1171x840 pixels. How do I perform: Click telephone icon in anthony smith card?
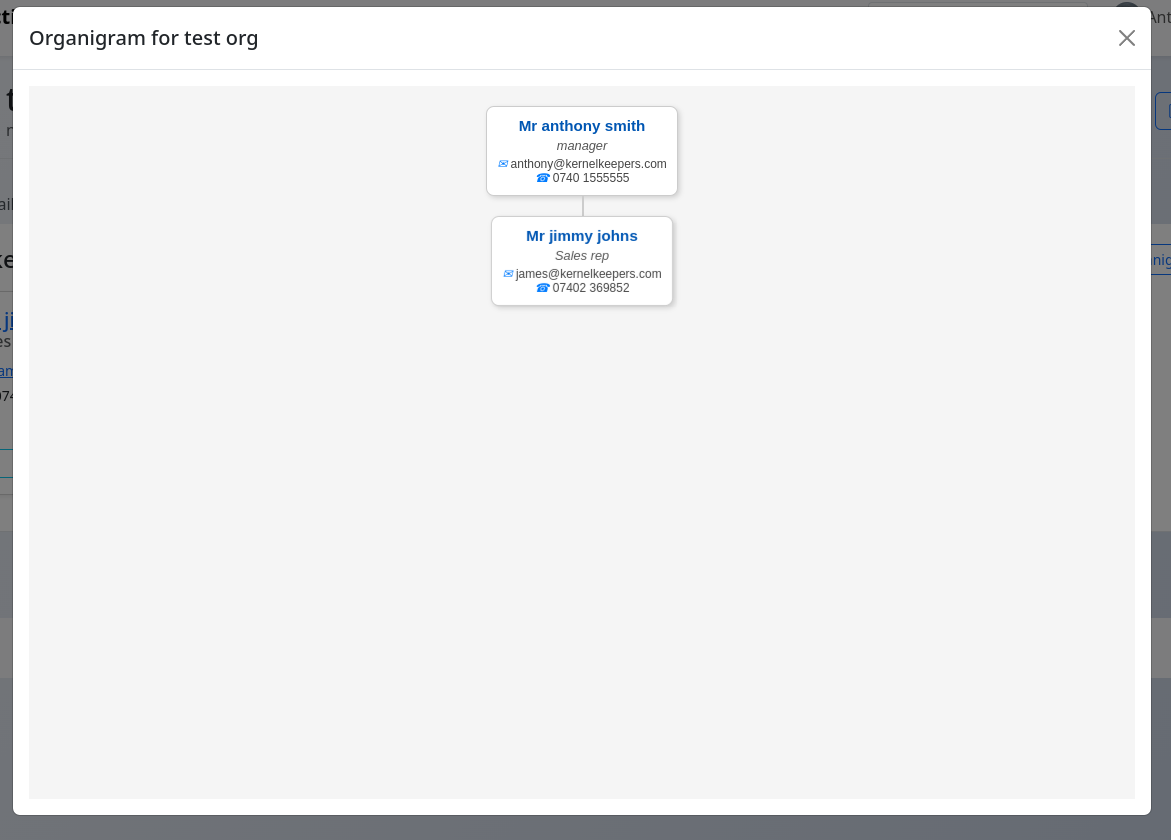[x=543, y=178]
